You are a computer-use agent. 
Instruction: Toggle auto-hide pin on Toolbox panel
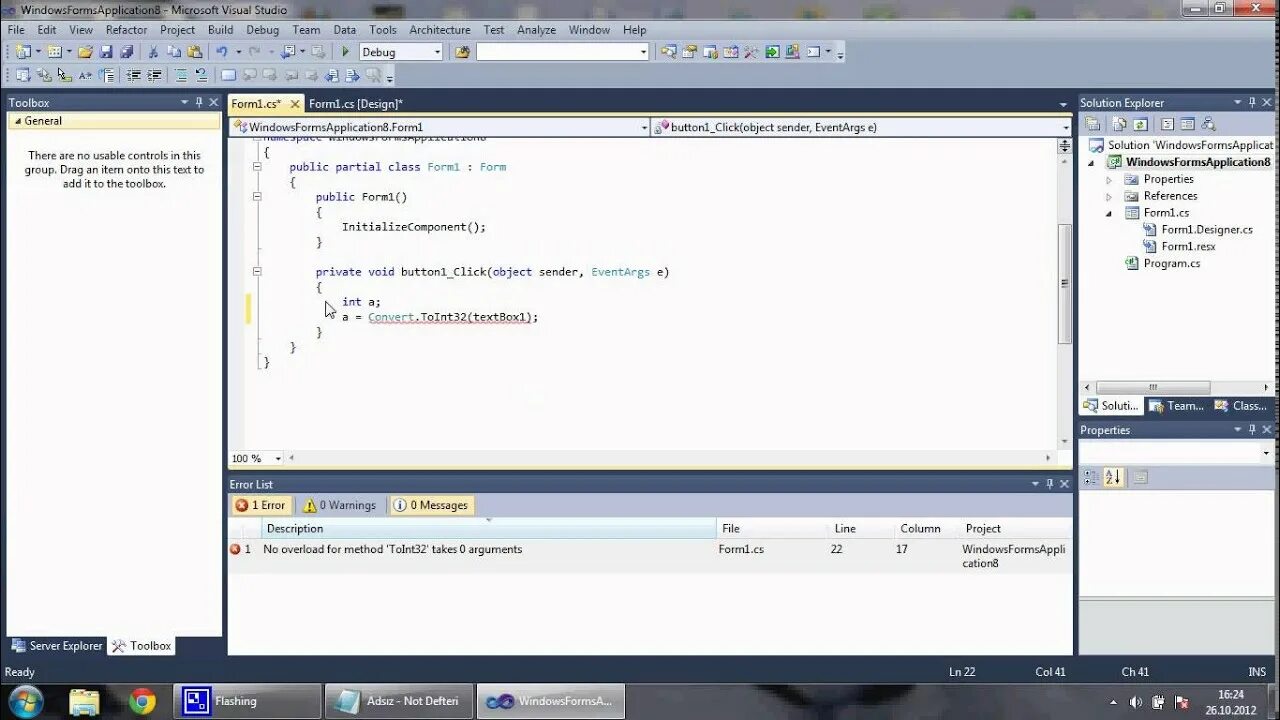[199, 102]
